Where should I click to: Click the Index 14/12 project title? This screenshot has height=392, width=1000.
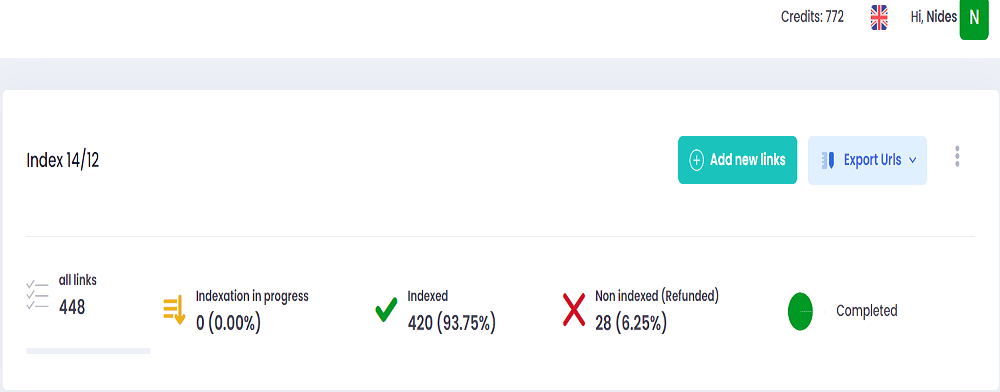coord(62,161)
